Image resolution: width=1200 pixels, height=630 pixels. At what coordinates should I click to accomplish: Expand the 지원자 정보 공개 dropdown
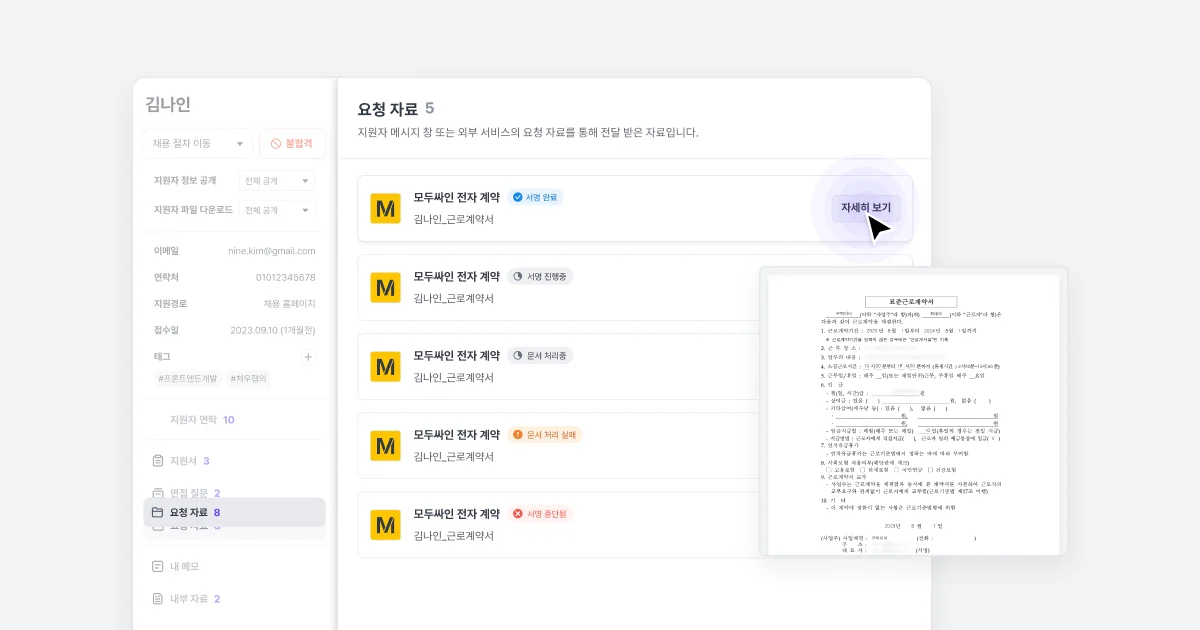pos(278,181)
